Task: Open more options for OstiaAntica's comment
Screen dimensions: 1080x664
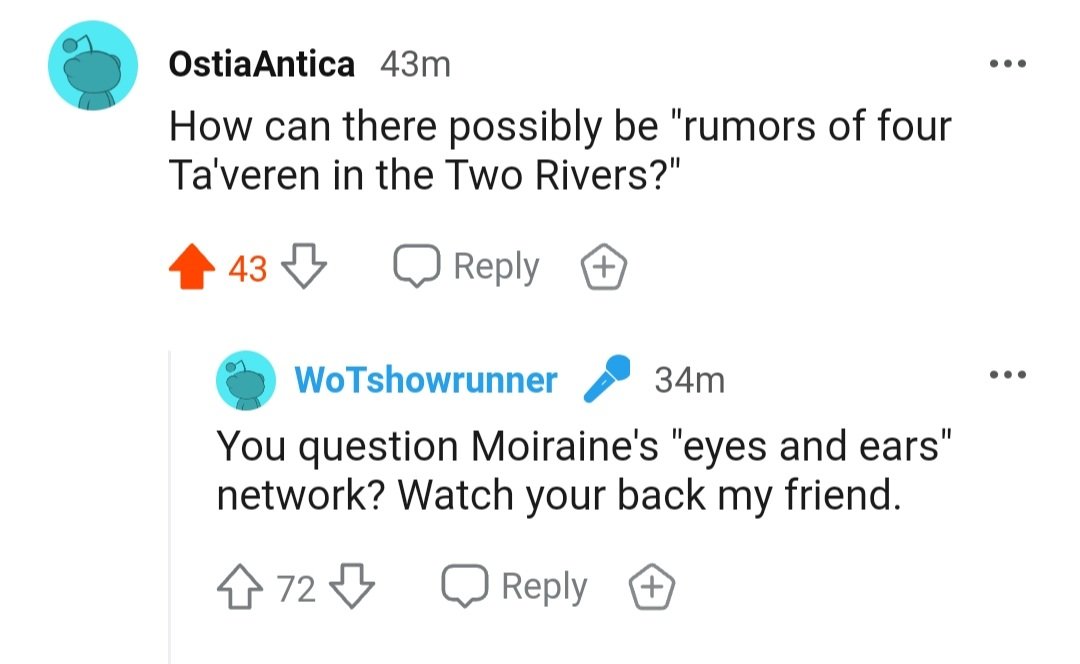Action: click(1007, 65)
